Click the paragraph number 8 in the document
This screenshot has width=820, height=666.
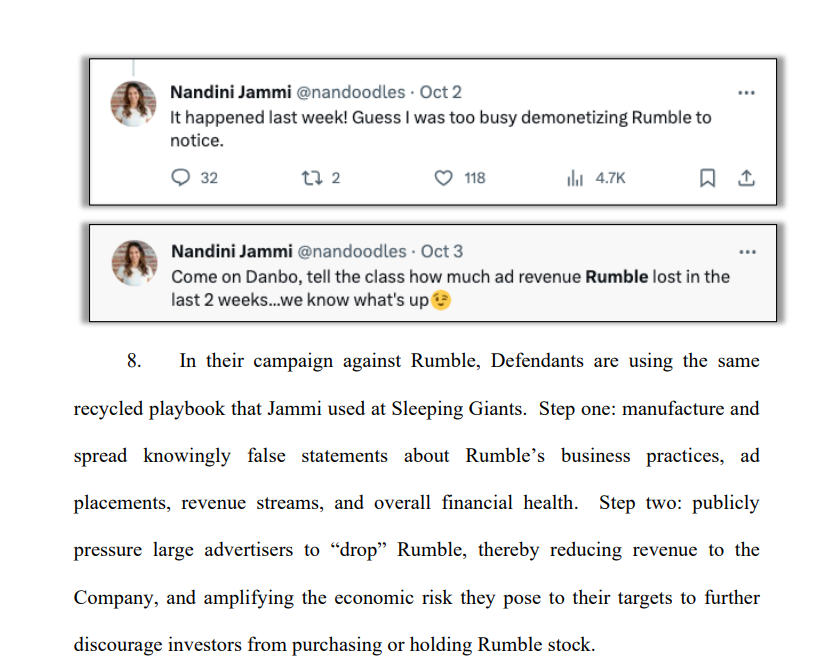tap(134, 361)
